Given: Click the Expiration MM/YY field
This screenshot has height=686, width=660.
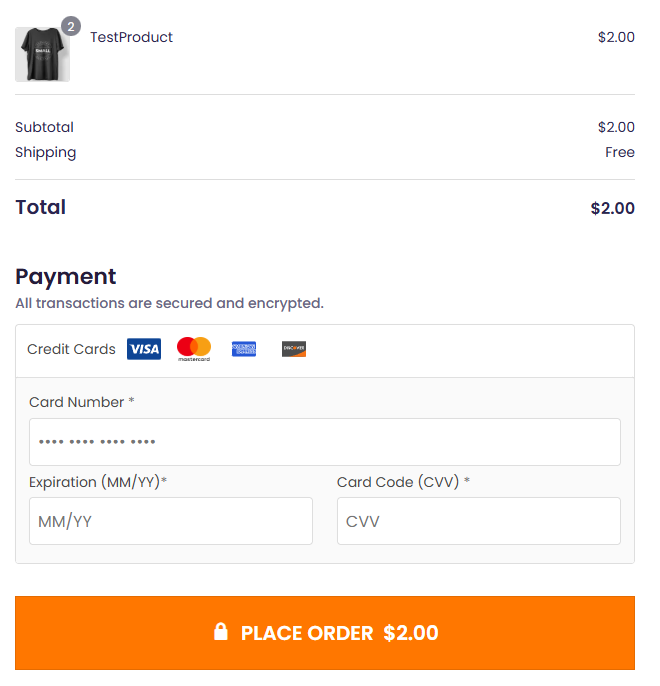Looking at the screenshot, I should tap(170, 521).
